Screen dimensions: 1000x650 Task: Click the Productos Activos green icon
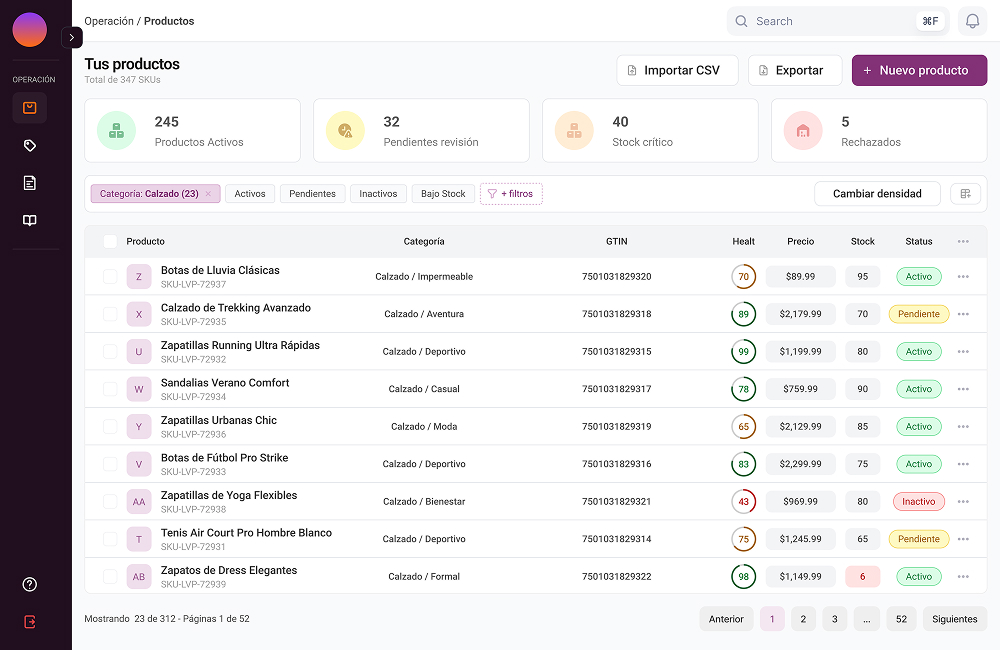116,131
